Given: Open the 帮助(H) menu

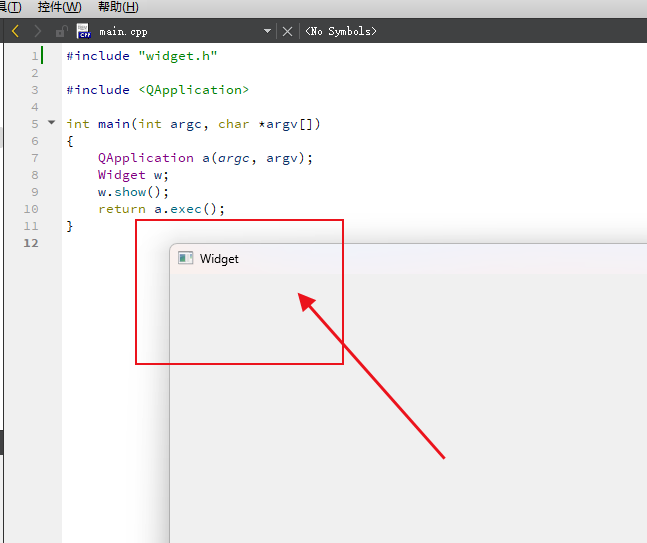Looking at the screenshot, I should pos(118,7).
